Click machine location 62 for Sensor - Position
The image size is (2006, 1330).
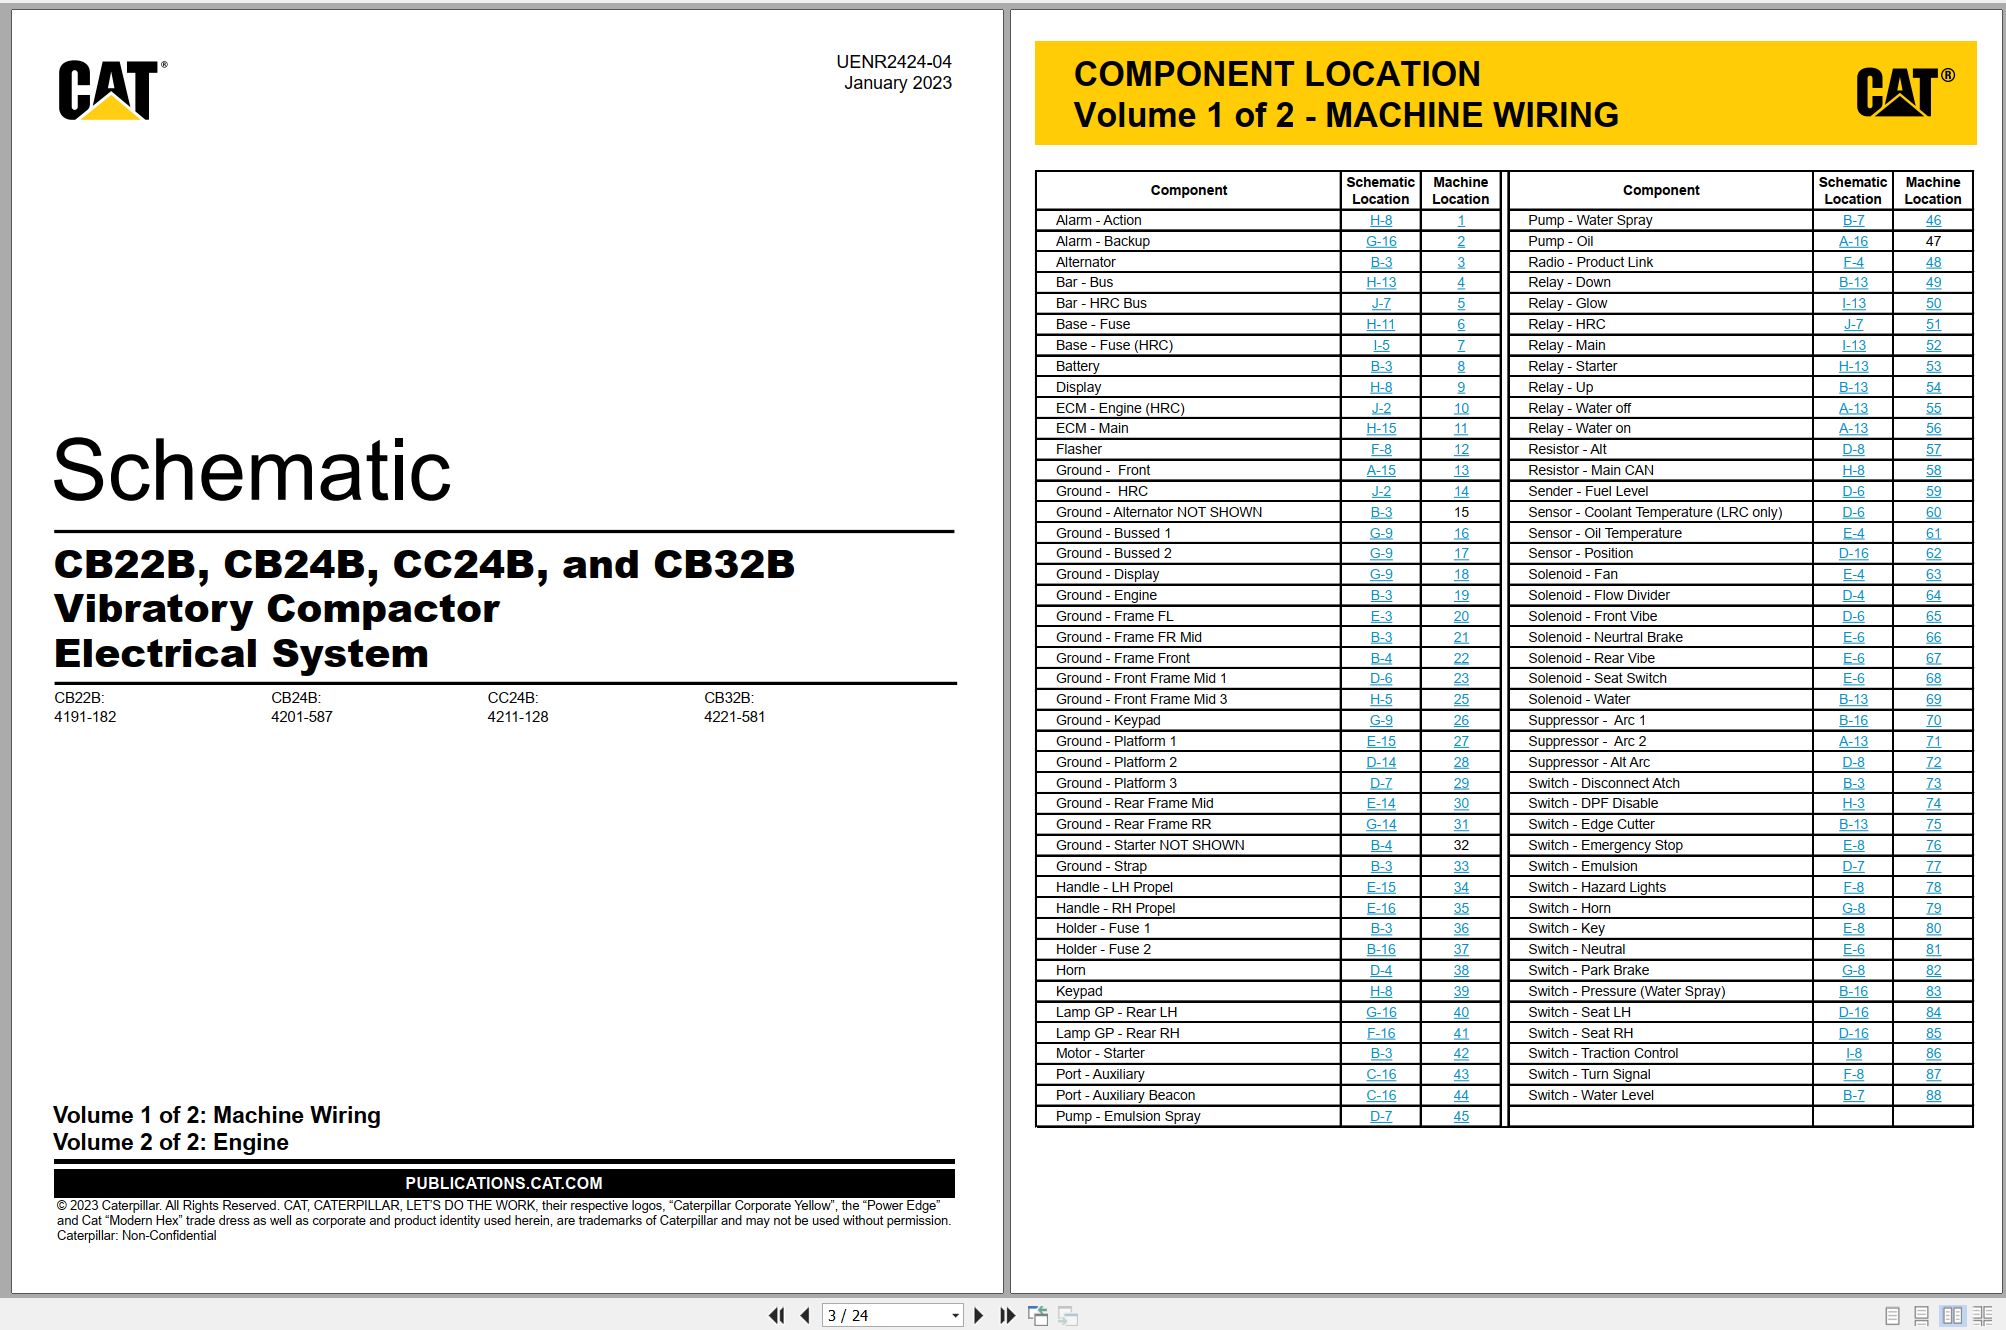(1933, 554)
